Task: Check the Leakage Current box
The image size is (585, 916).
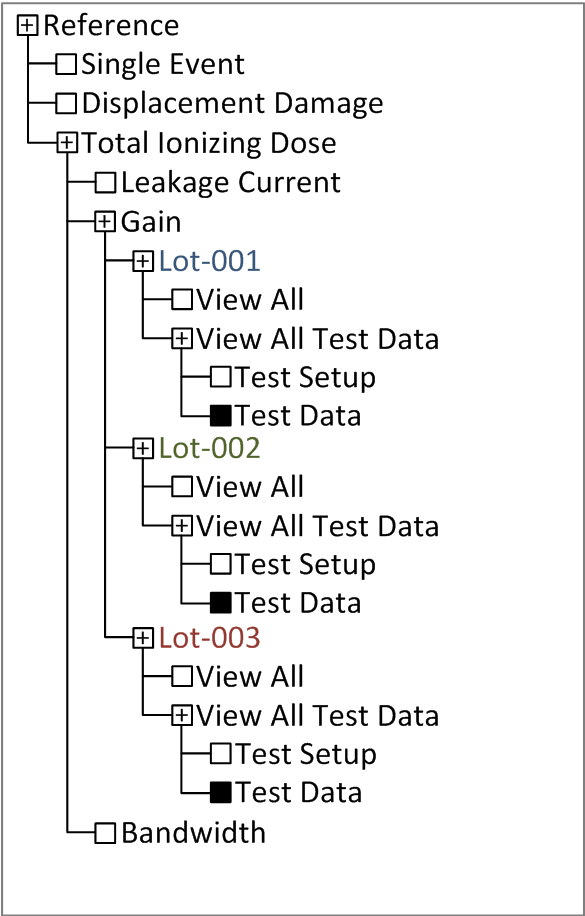Action: pyautogui.click(x=105, y=182)
